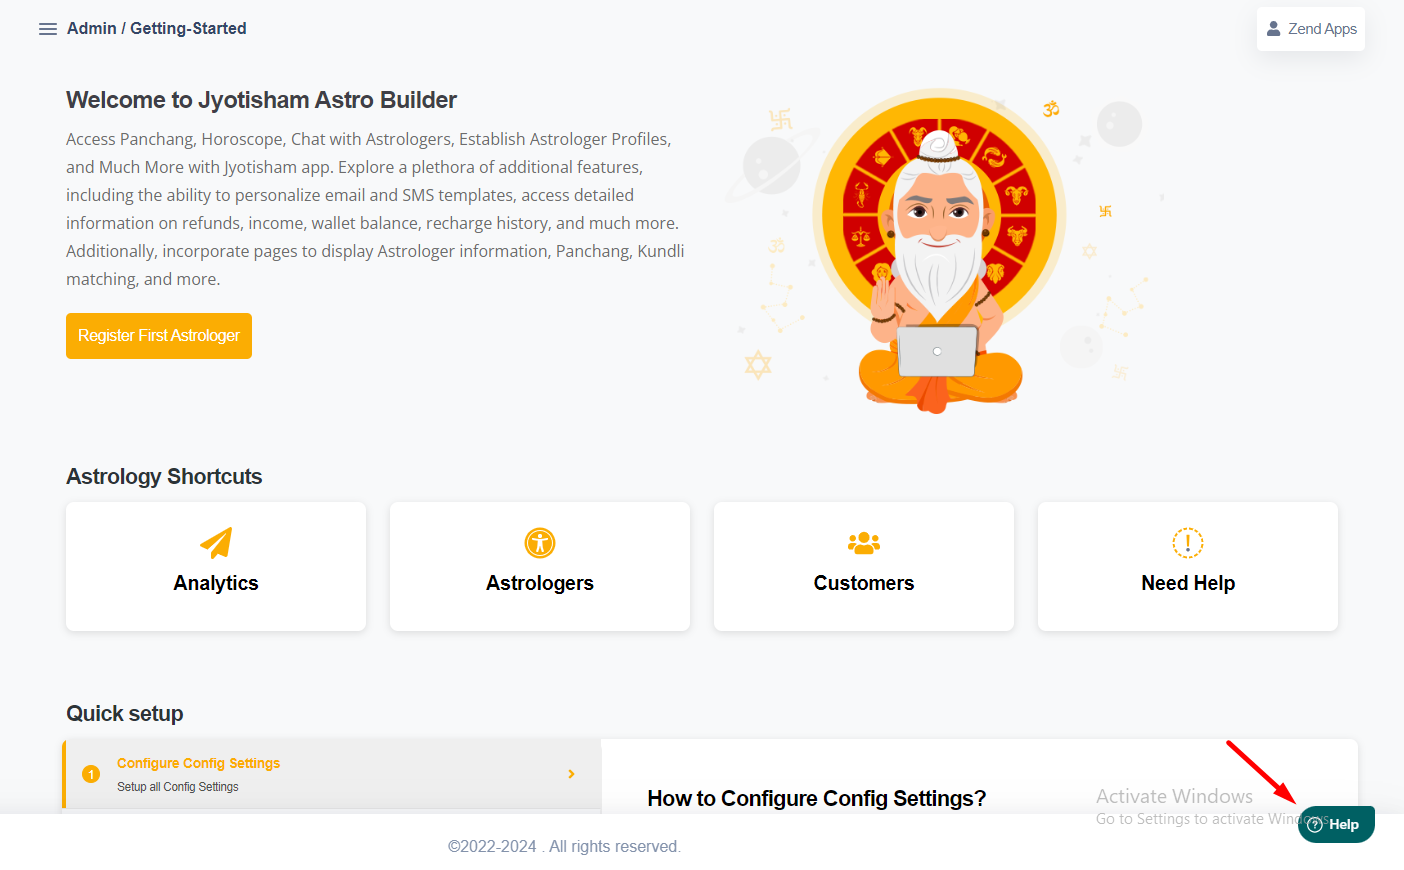Click Admin in the breadcrumb

click(x=92, y=28)
